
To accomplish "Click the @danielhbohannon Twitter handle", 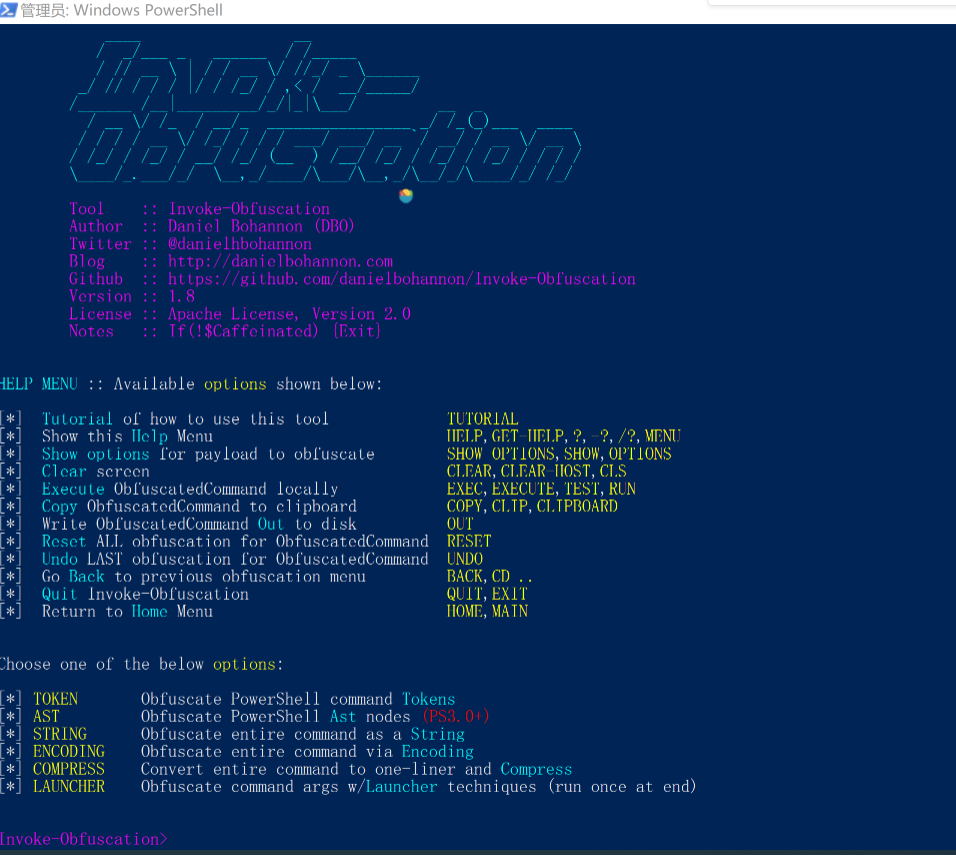I will click(x=240, y=244).
